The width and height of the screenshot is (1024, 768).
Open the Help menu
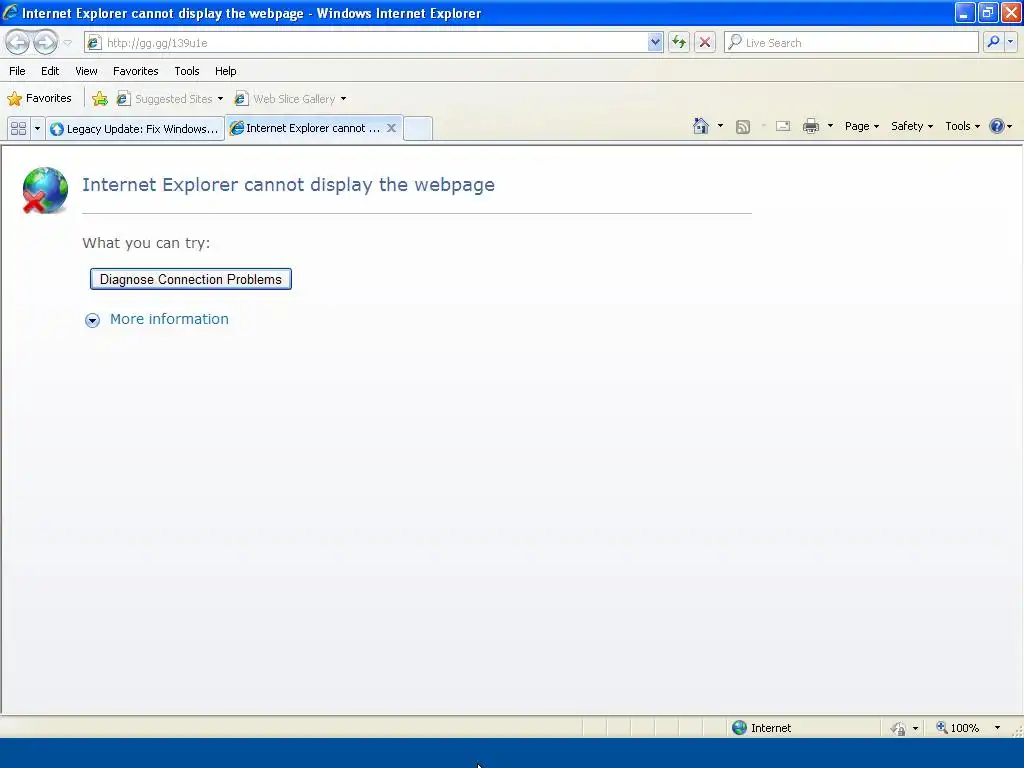click(x=225, y=71)
